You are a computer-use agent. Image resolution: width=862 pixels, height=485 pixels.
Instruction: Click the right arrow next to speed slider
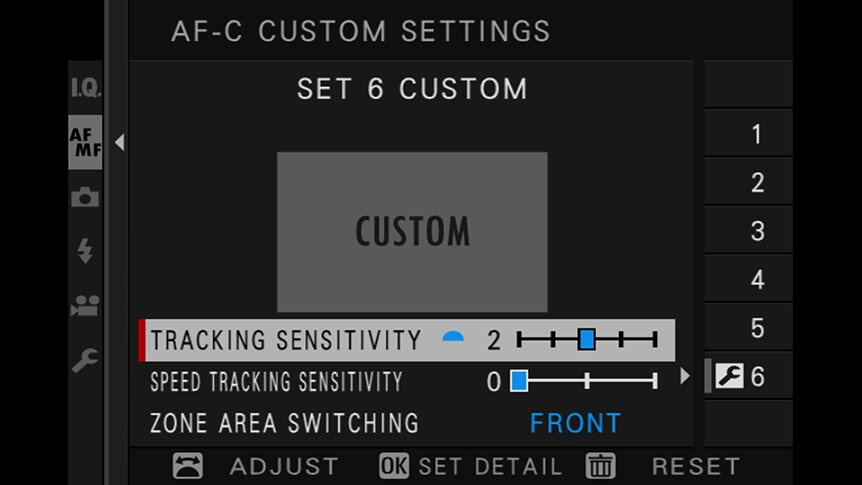click(x=684, y=376)
